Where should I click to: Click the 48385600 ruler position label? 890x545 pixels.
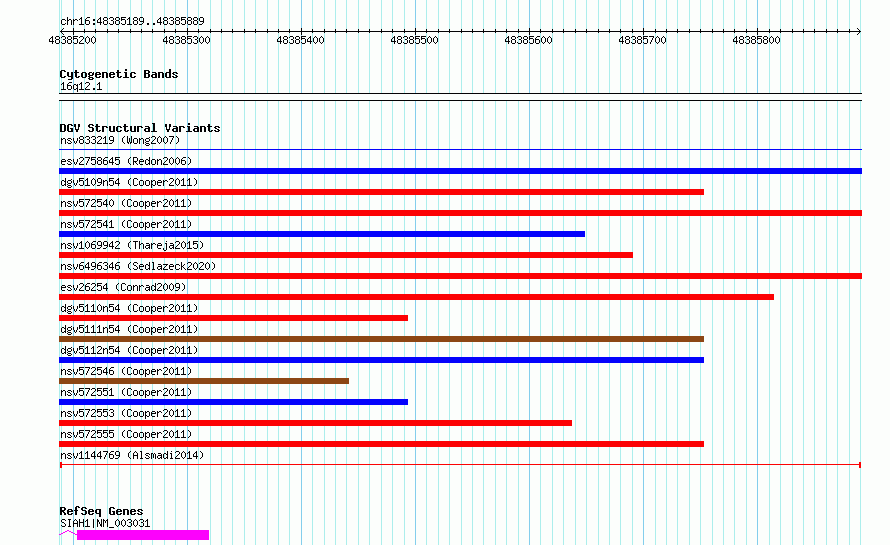[x=528, y=40]
